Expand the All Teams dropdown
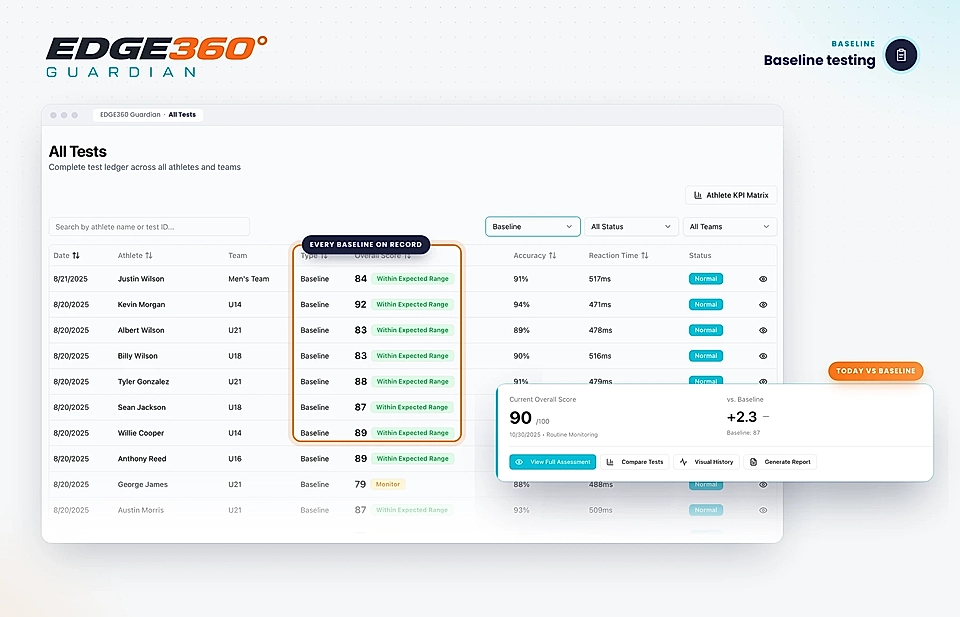This screenshot has height=617, width=960. tap(730, 226)
